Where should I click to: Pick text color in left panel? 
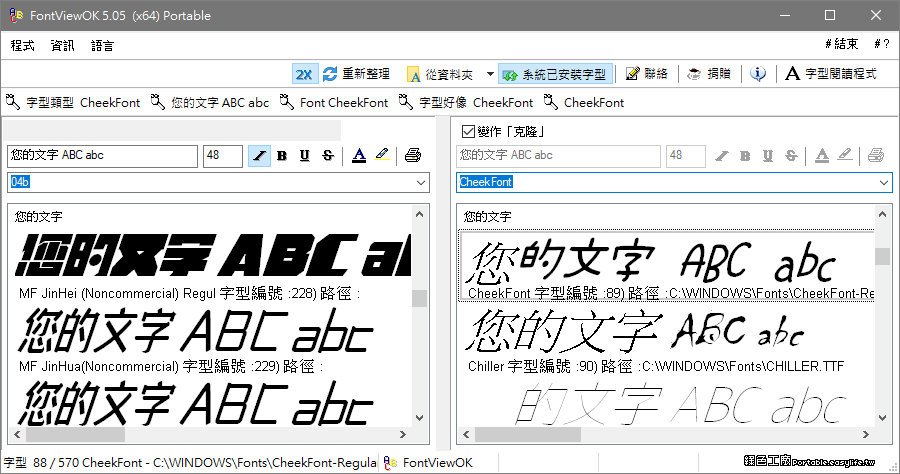point(359,156)
